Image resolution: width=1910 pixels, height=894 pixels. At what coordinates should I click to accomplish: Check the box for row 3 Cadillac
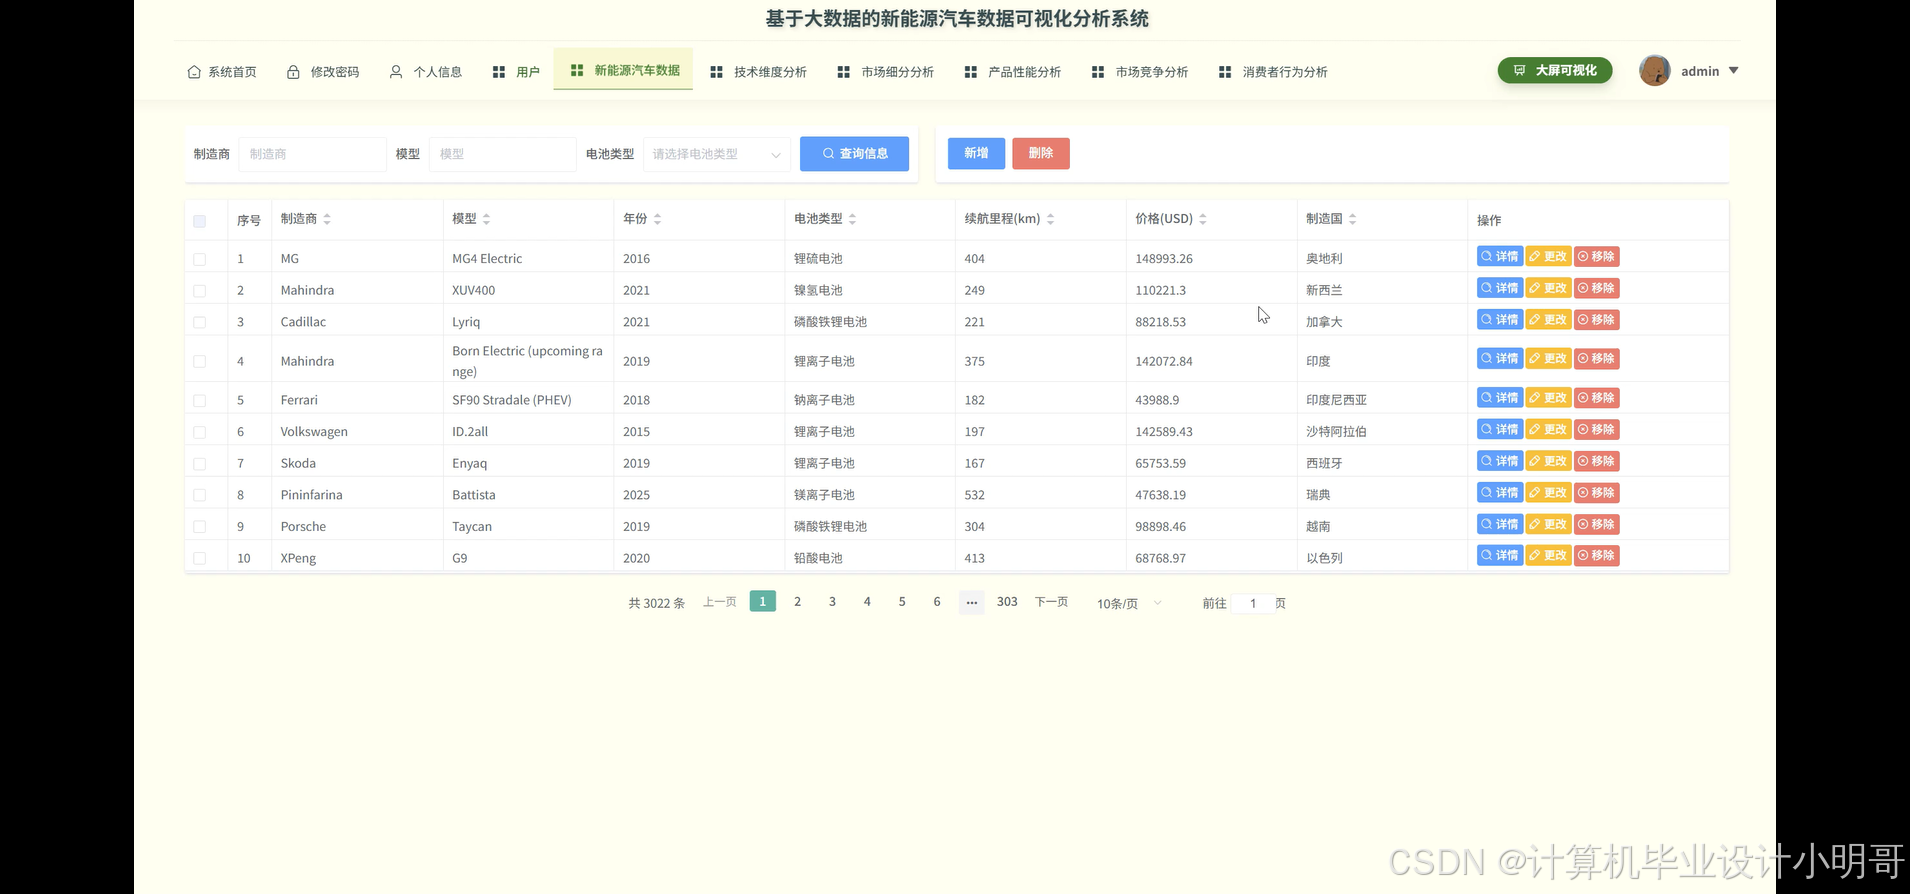[200, 322]
